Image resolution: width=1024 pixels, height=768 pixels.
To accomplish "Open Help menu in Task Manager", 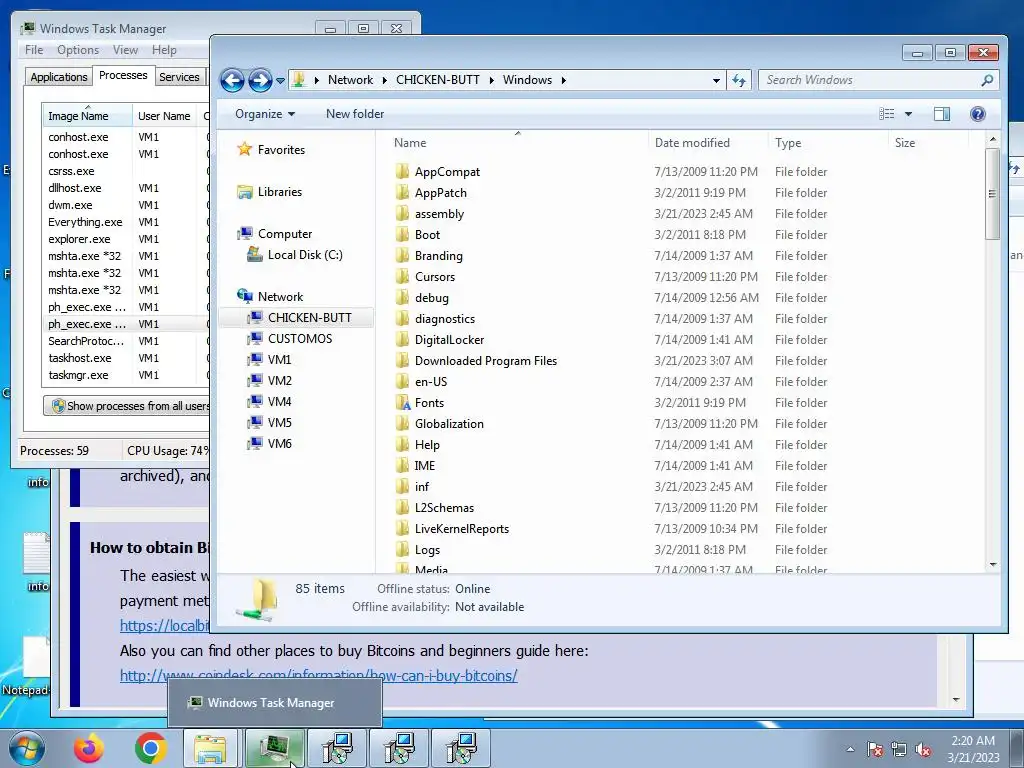I will [x=164, y=50].
